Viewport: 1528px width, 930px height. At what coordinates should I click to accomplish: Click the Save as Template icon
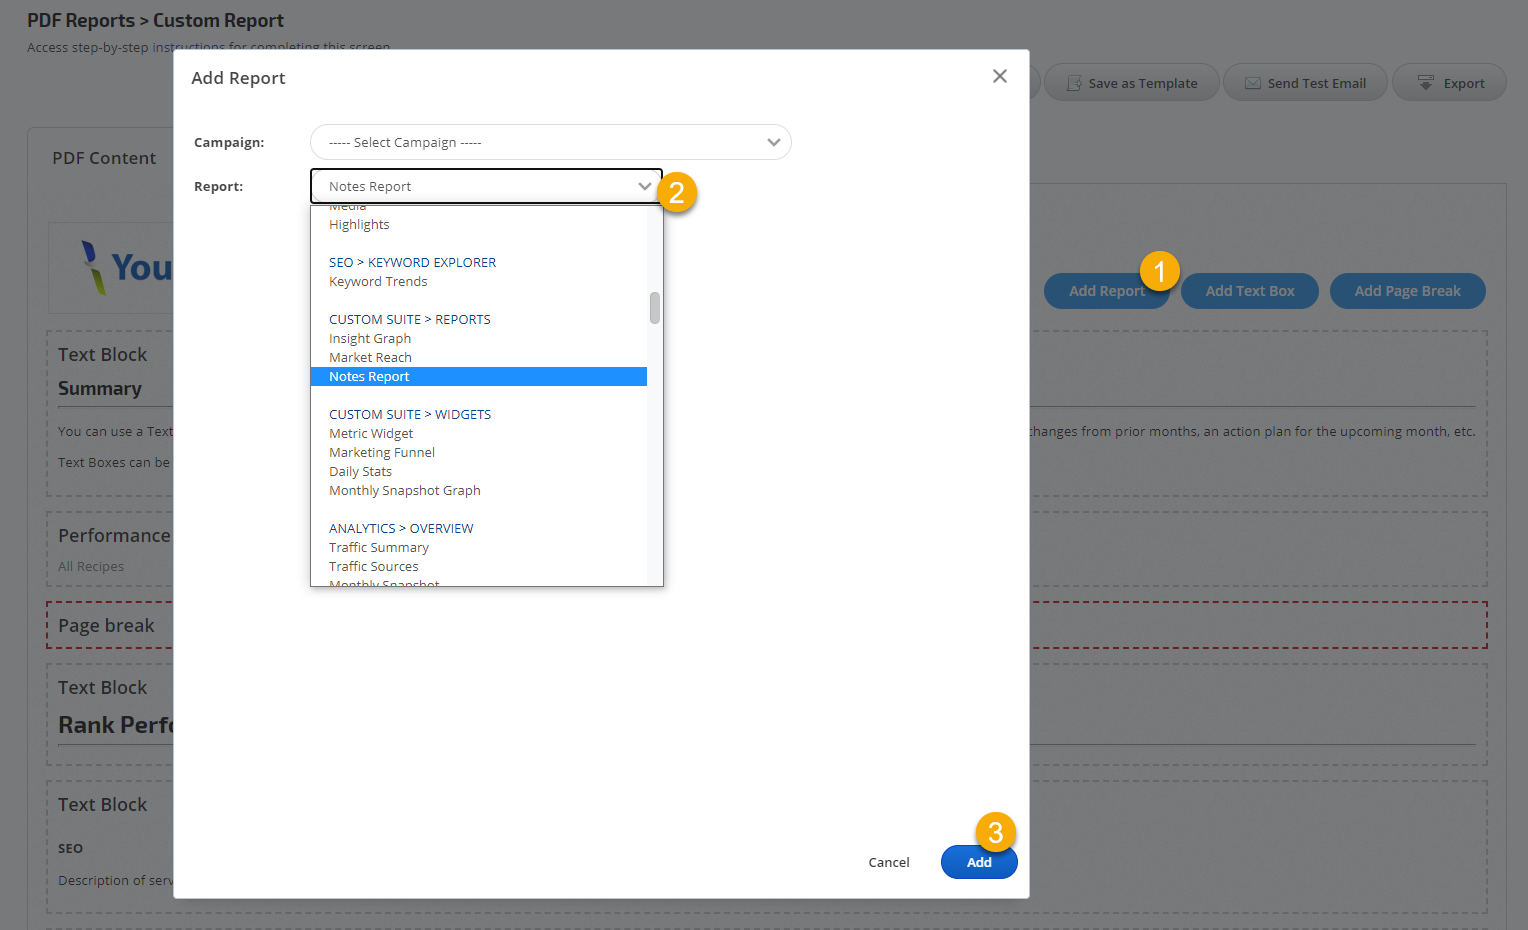[1074, 83]
